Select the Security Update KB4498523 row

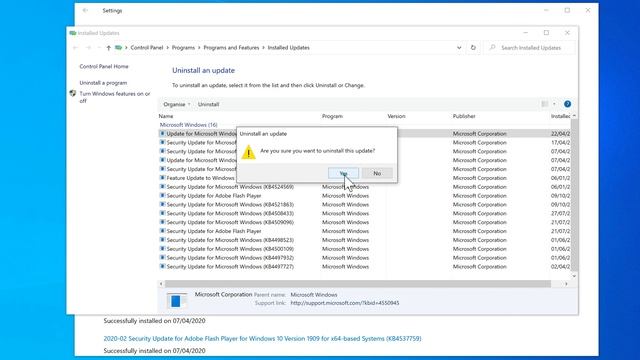coord(364,240)
